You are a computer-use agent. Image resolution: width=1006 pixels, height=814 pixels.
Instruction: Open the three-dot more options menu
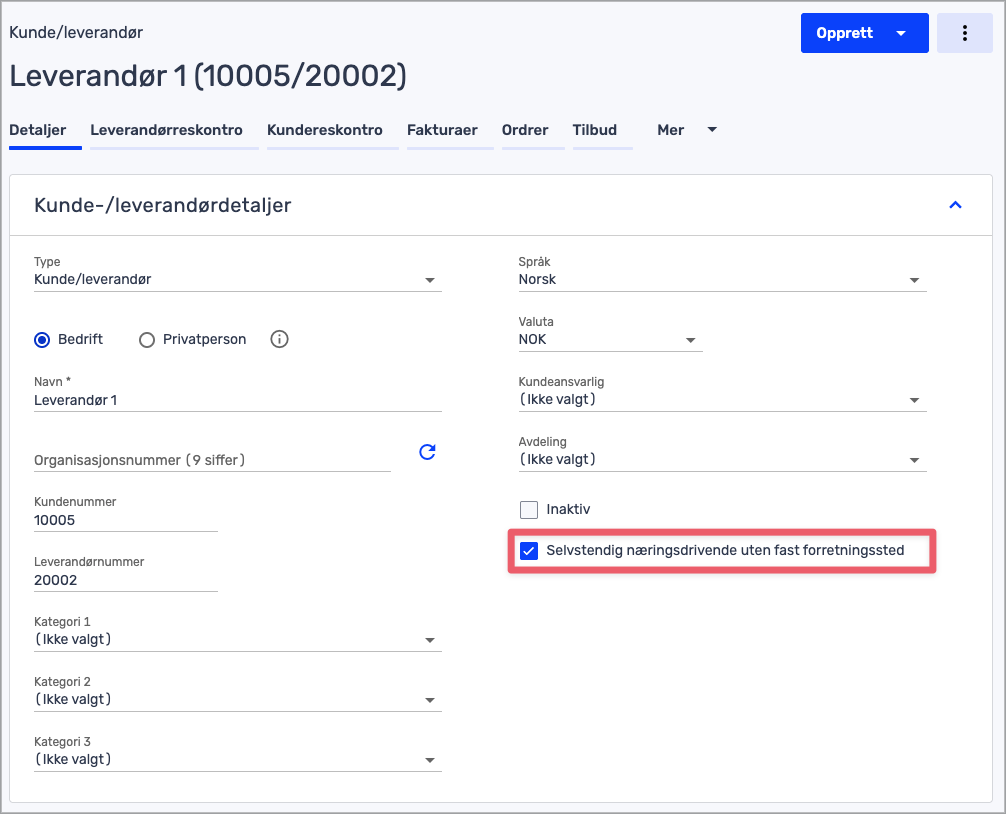coord(964,33)
